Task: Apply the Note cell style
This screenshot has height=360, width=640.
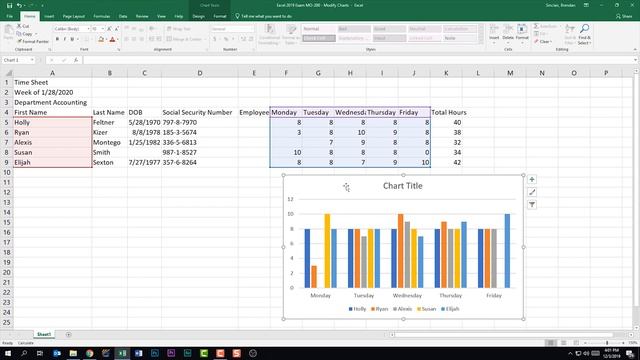Action: 460,38
